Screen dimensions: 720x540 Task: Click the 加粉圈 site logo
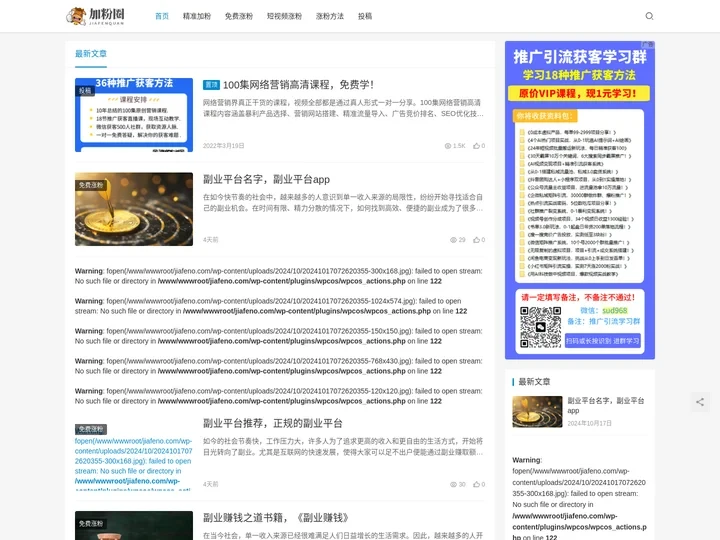pyautogui.click(x=96, y=16)
